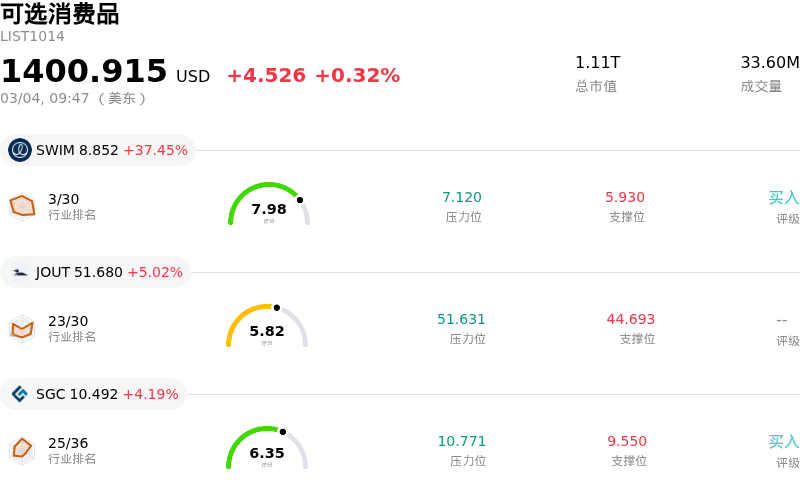Click SGC support level 9.550
Image resolution: width=800 pixels, height=488 pixels.
tap(627, 442)
